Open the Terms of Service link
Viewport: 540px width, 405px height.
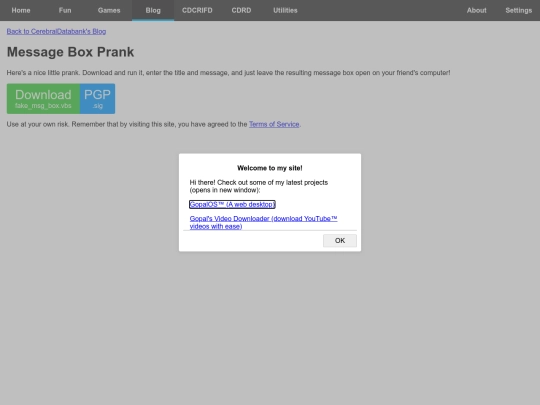point(274,124)
